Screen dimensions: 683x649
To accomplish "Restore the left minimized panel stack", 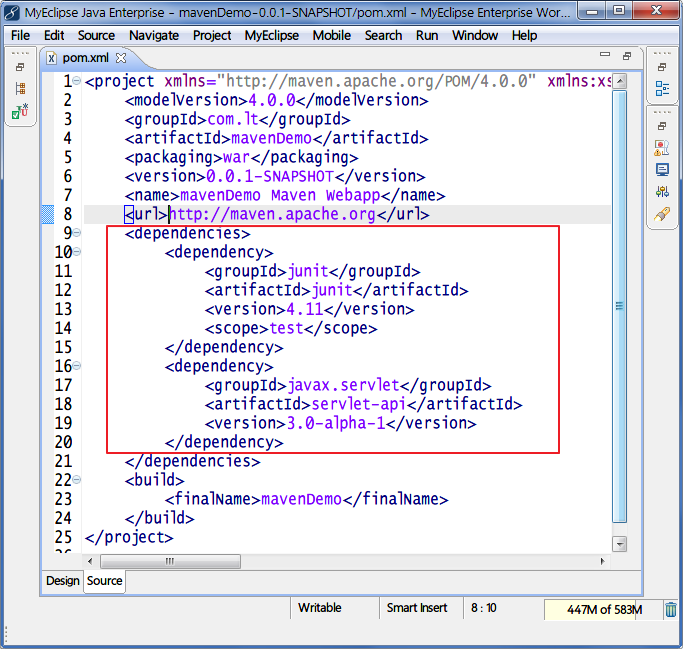I will [x=20, y=67].
